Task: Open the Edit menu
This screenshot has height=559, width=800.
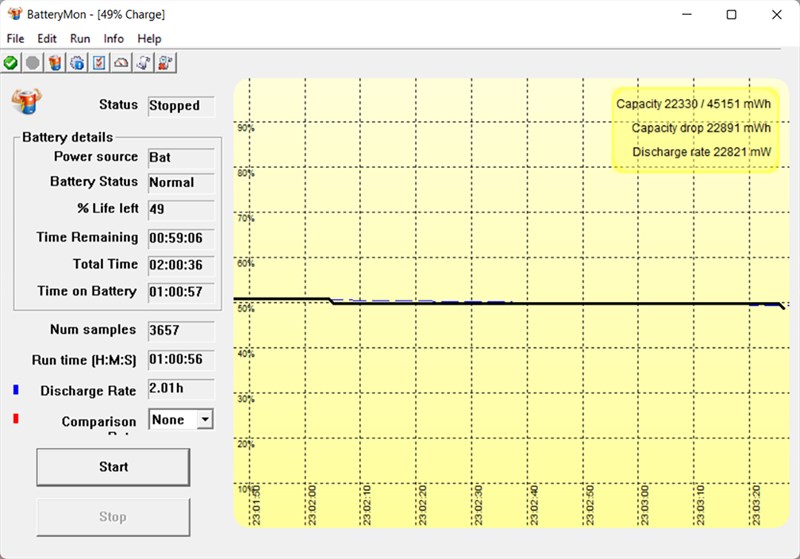Action: point(47,39)
